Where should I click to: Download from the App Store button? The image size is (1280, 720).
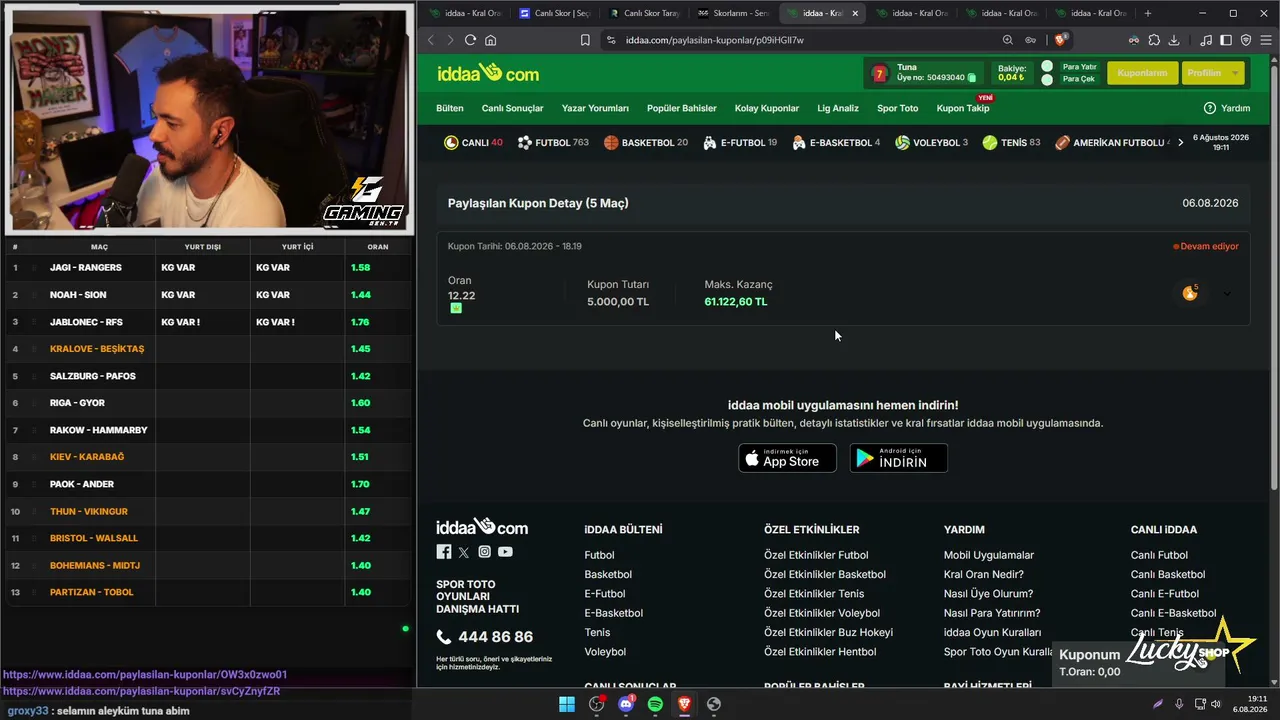[787, 458]
